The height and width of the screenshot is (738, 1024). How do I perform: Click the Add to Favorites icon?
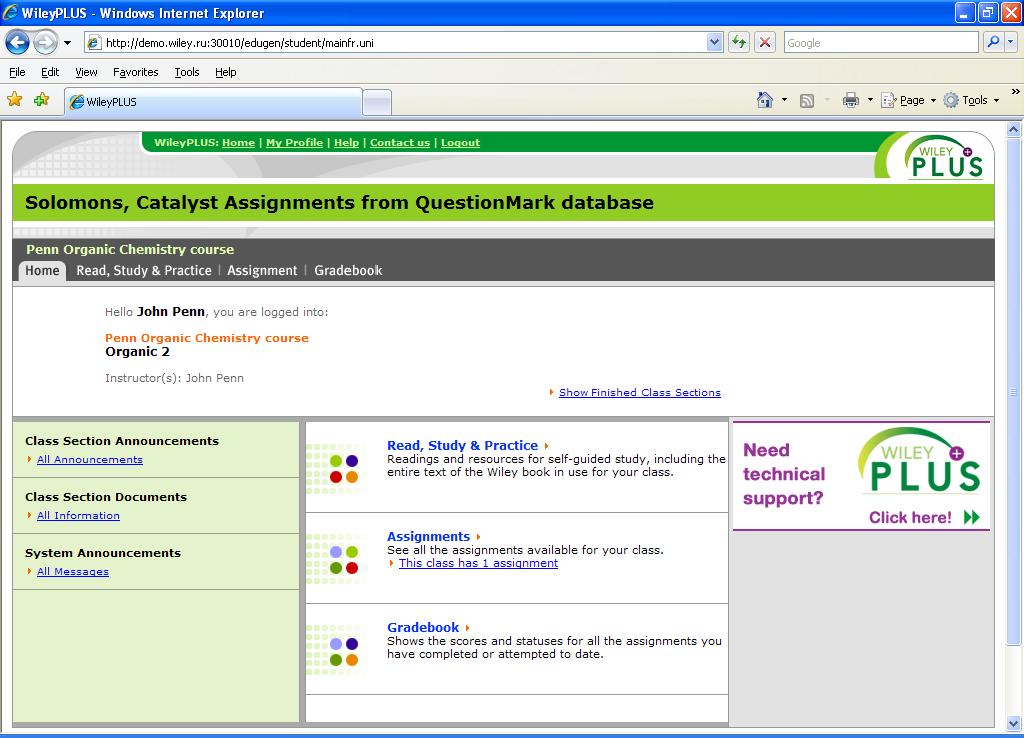[x=42, y=99]
